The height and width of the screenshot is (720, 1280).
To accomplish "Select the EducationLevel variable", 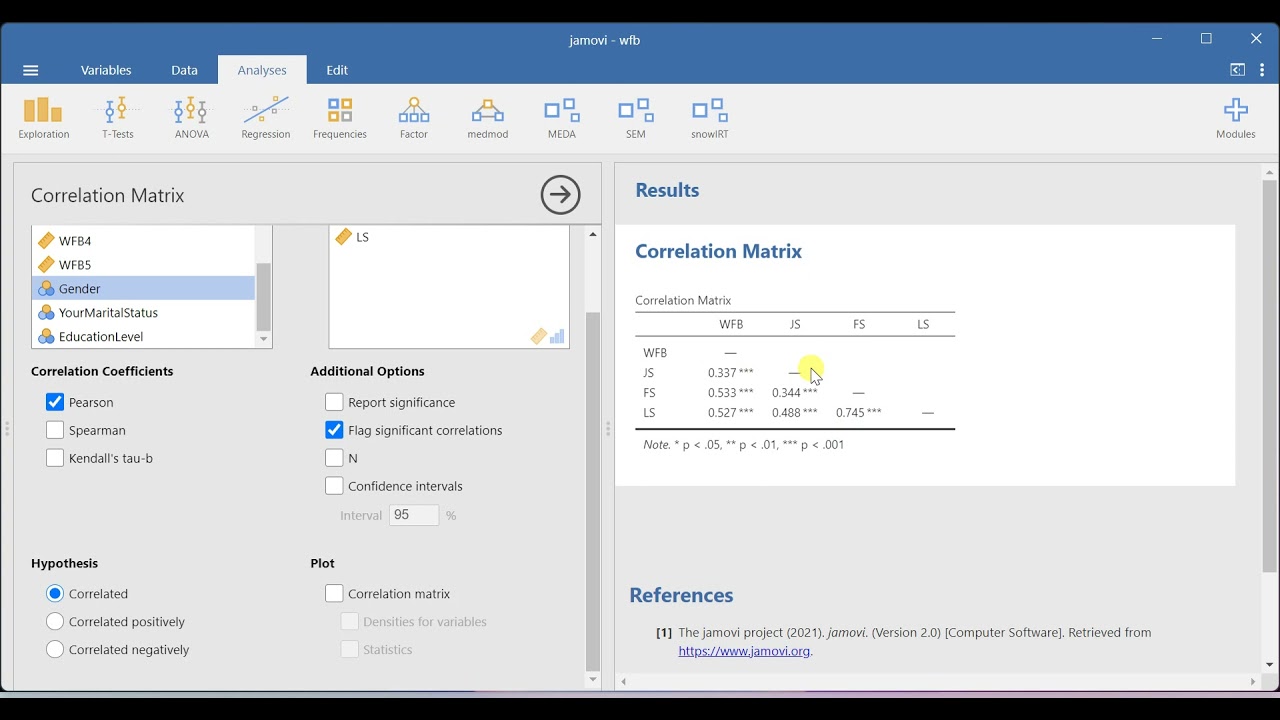I will click(143, 337).
